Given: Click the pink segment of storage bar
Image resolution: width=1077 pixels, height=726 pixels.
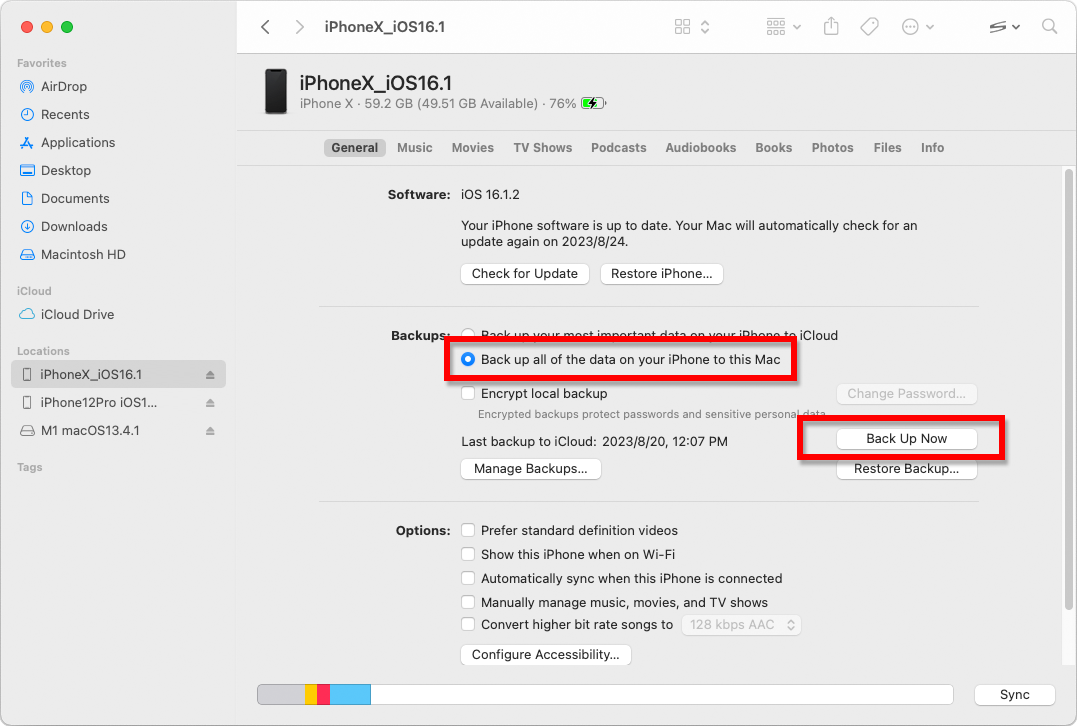Looking at the screenshot, I should [x=324, y=694].
